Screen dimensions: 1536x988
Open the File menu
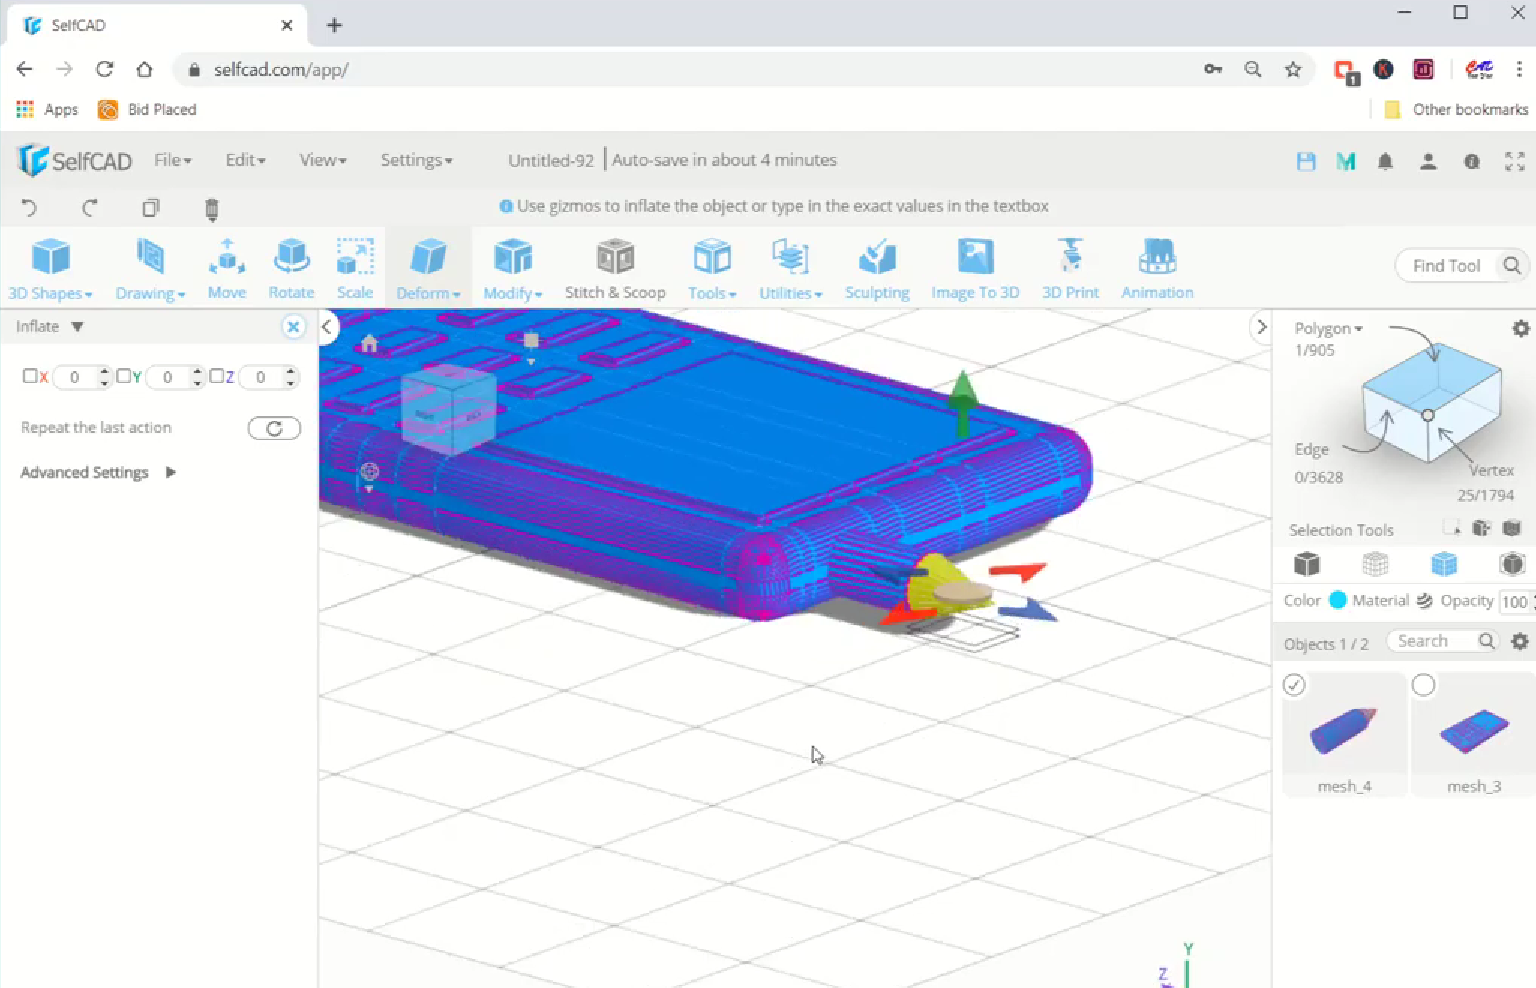coord(172,160)
